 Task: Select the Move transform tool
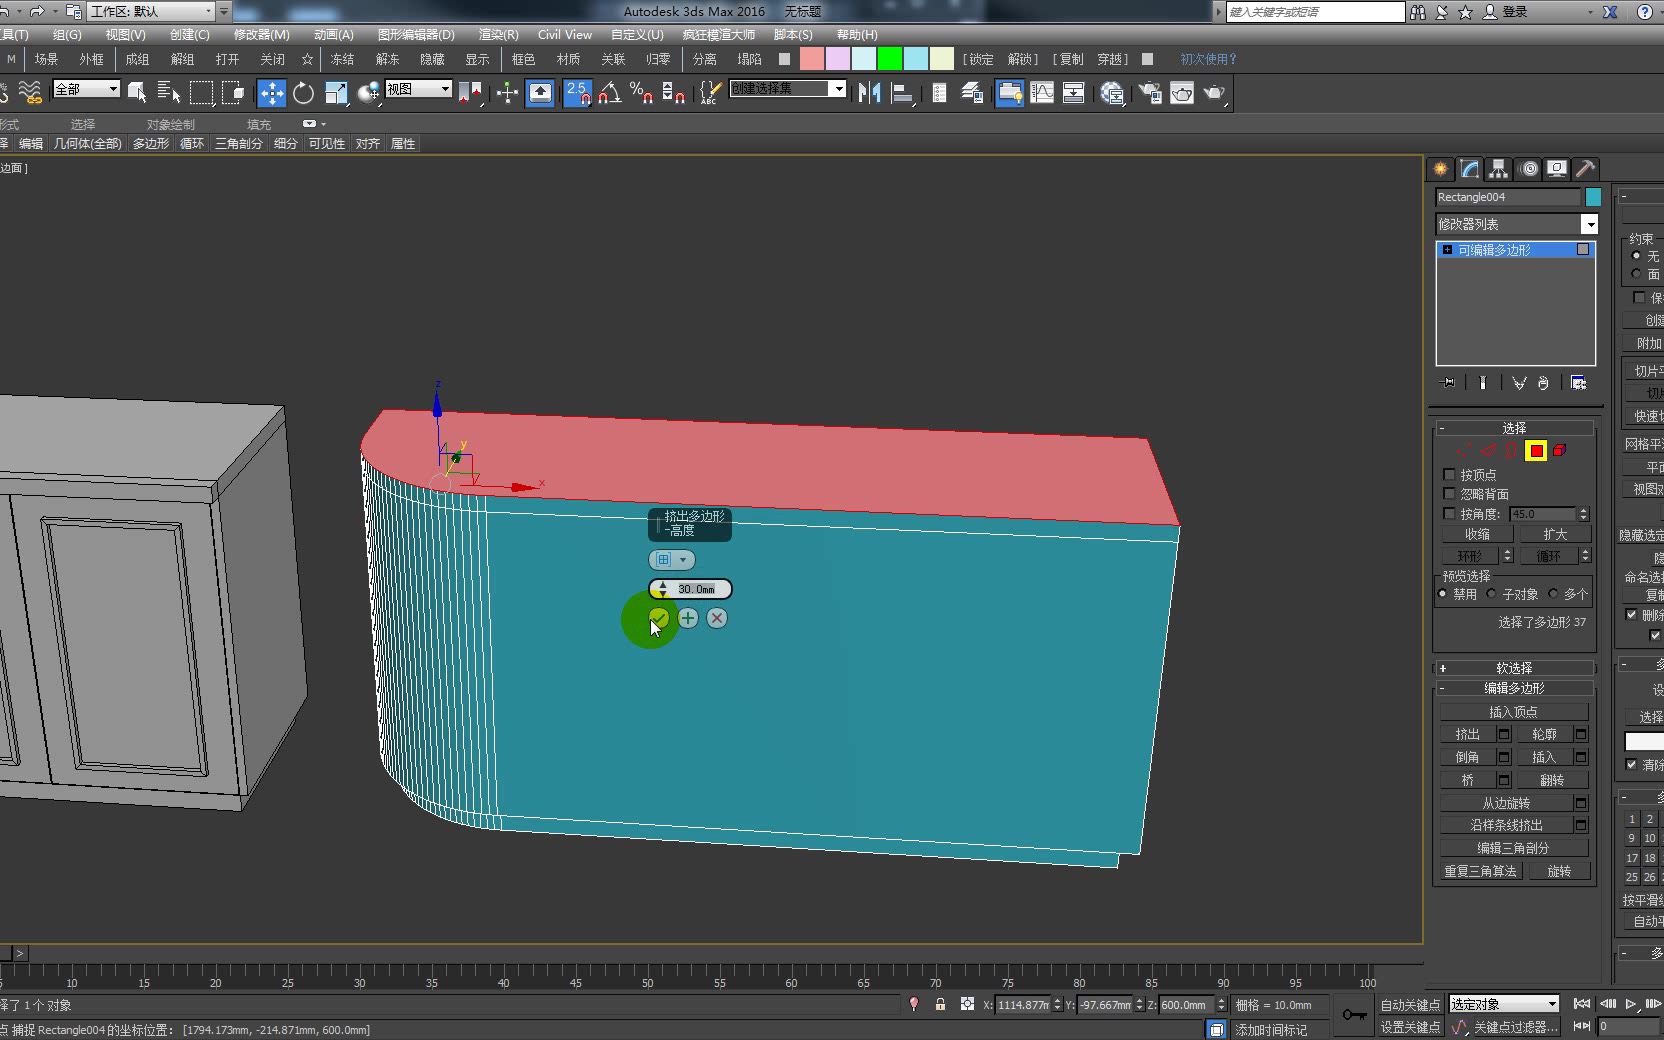[271, 93]
